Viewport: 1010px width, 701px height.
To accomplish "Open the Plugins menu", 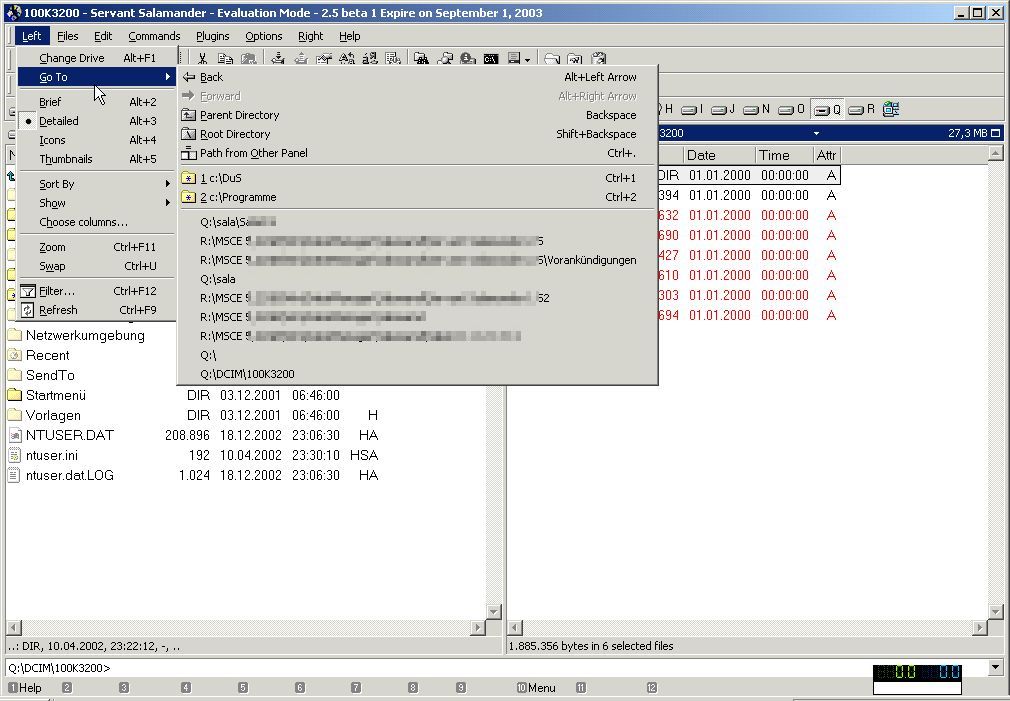I will [213, 36].
